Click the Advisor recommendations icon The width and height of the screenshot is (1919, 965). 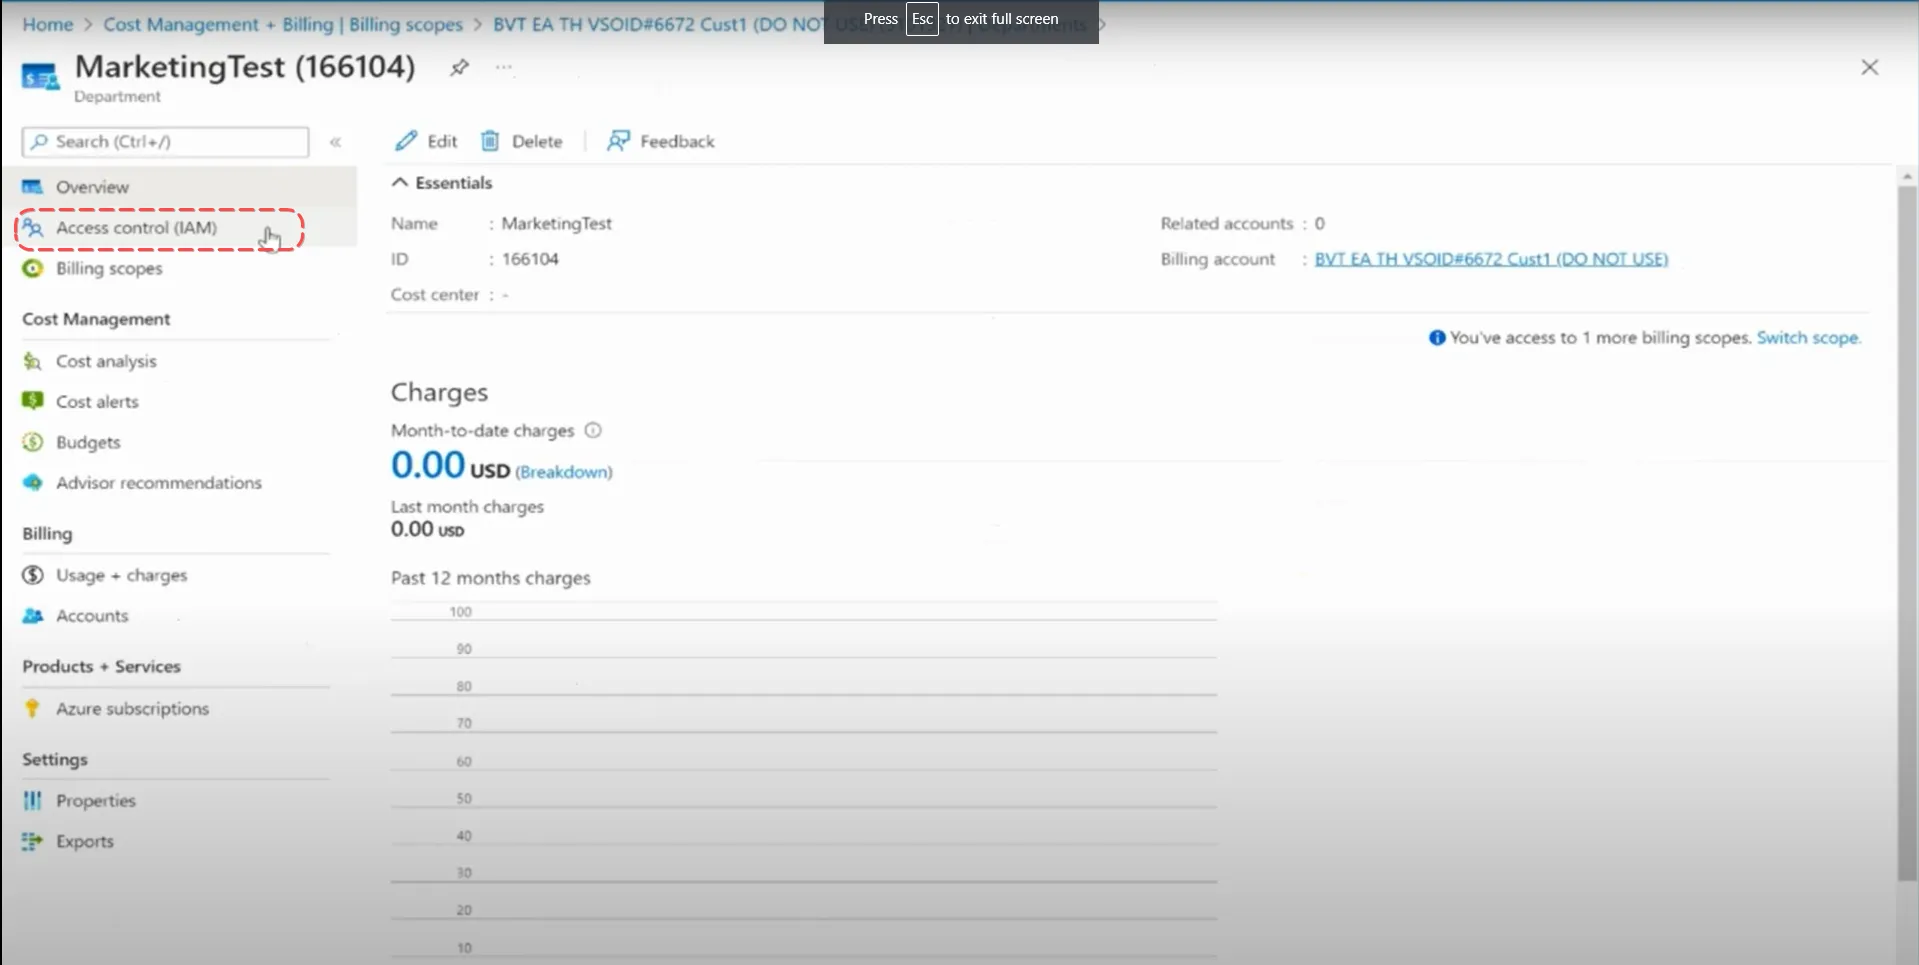tap(33, 483)
